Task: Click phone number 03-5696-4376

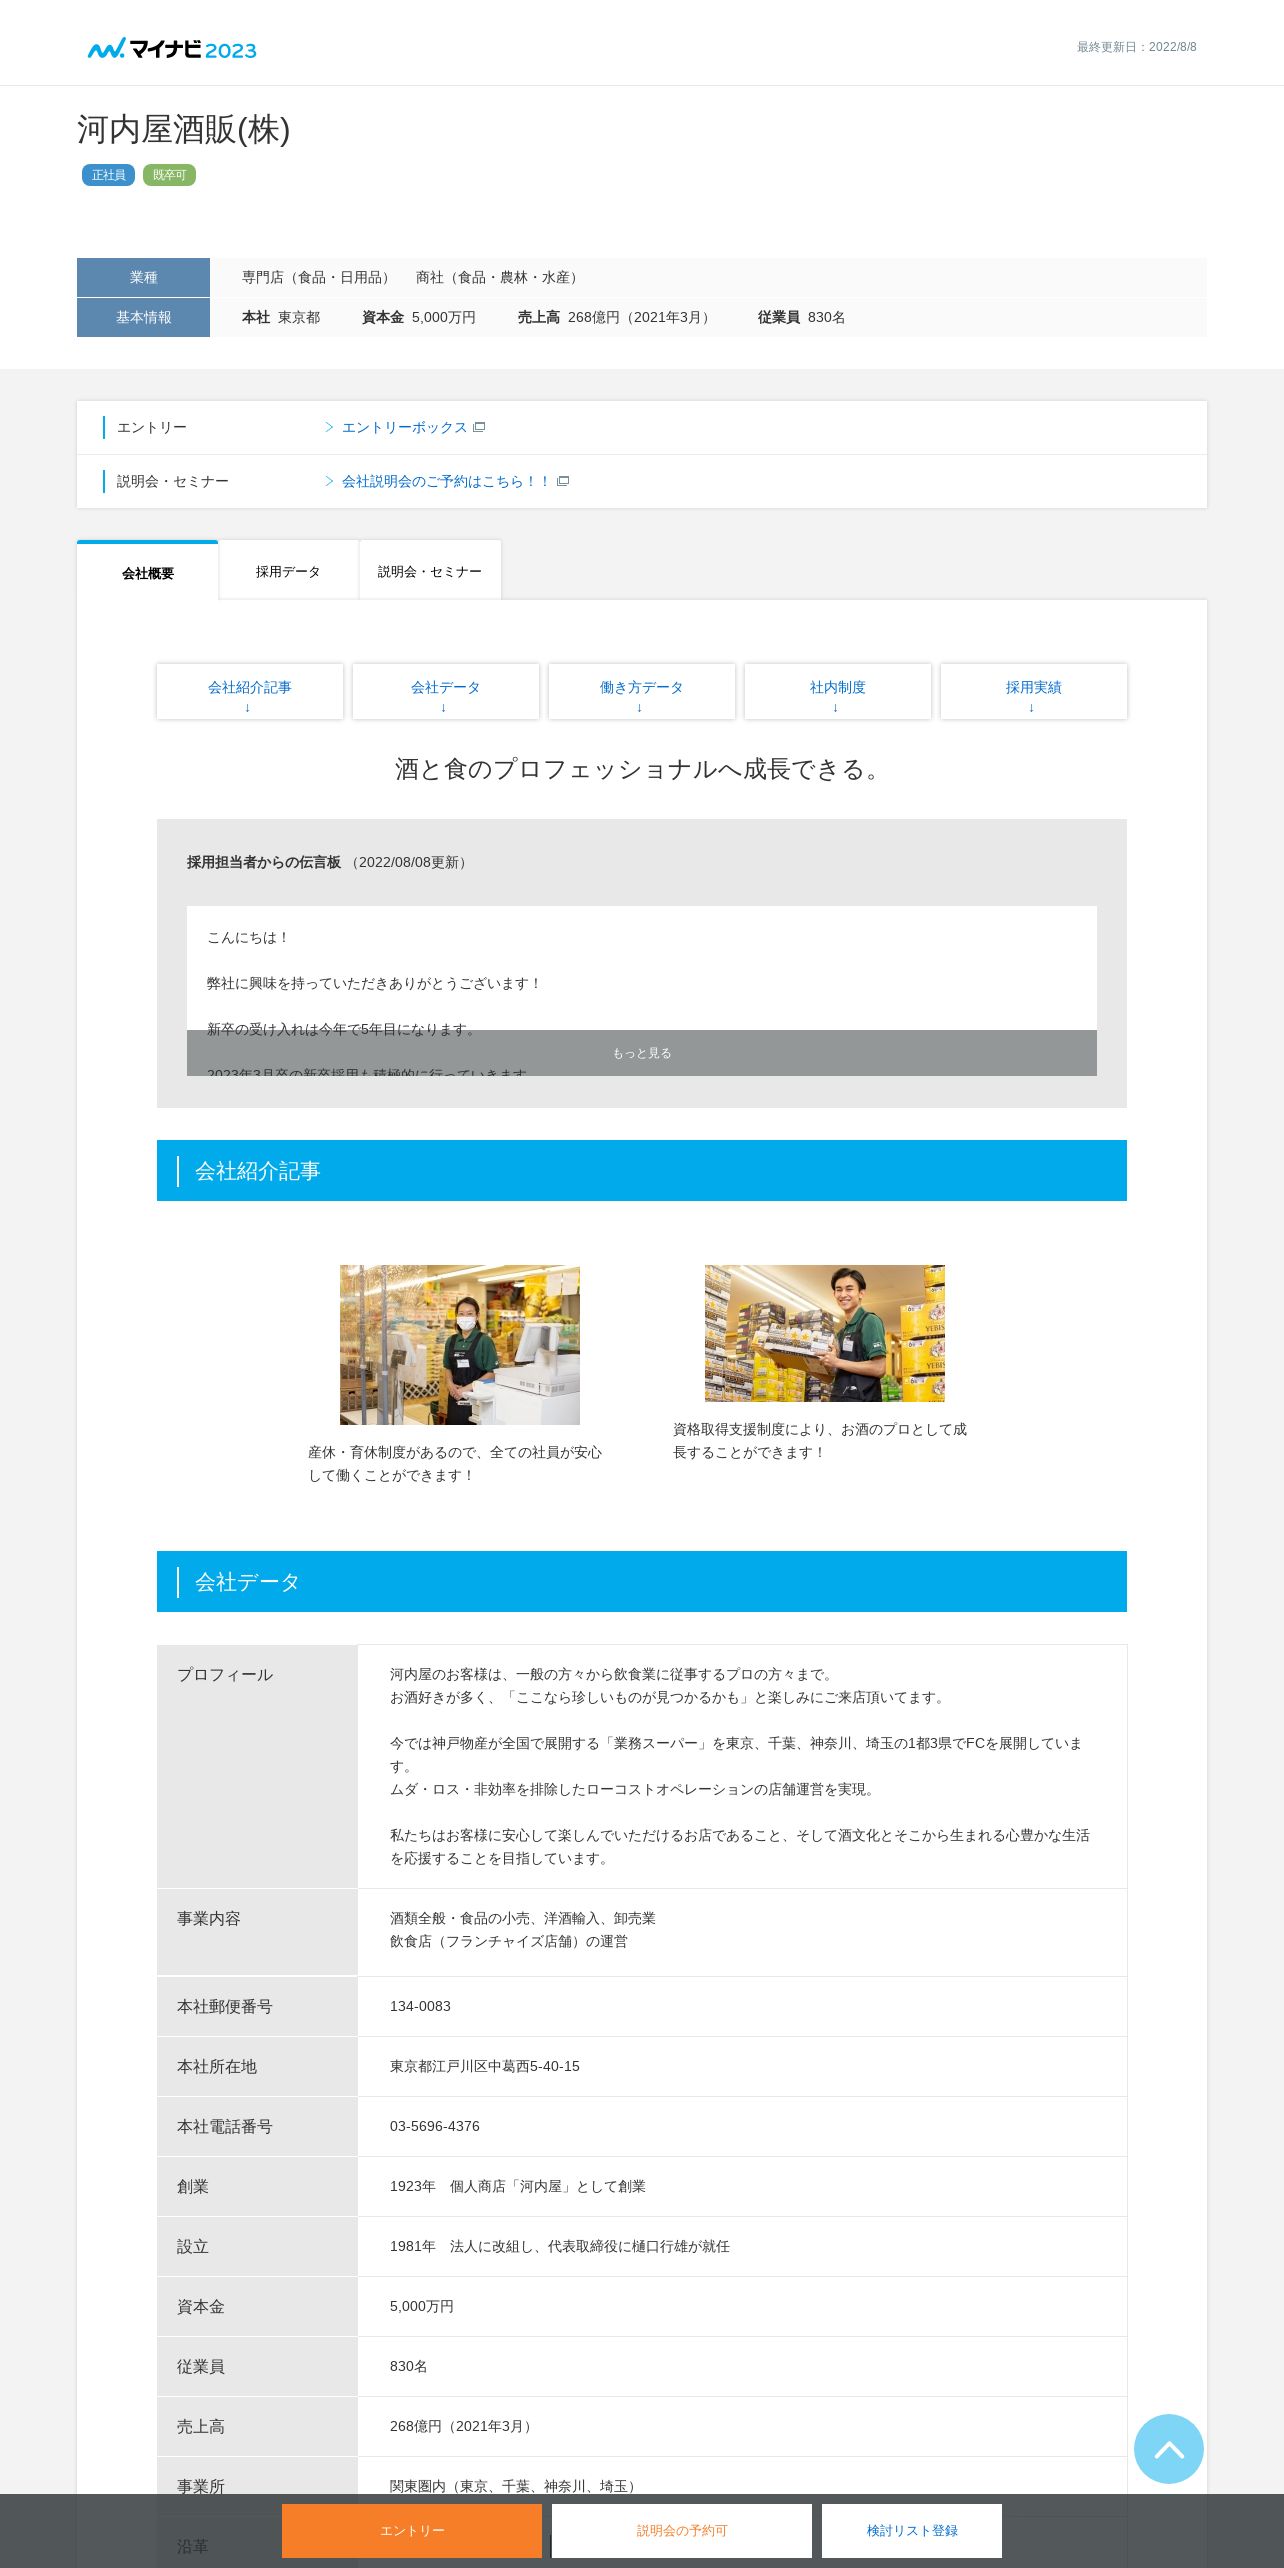Action: (x=435, y=2126)
